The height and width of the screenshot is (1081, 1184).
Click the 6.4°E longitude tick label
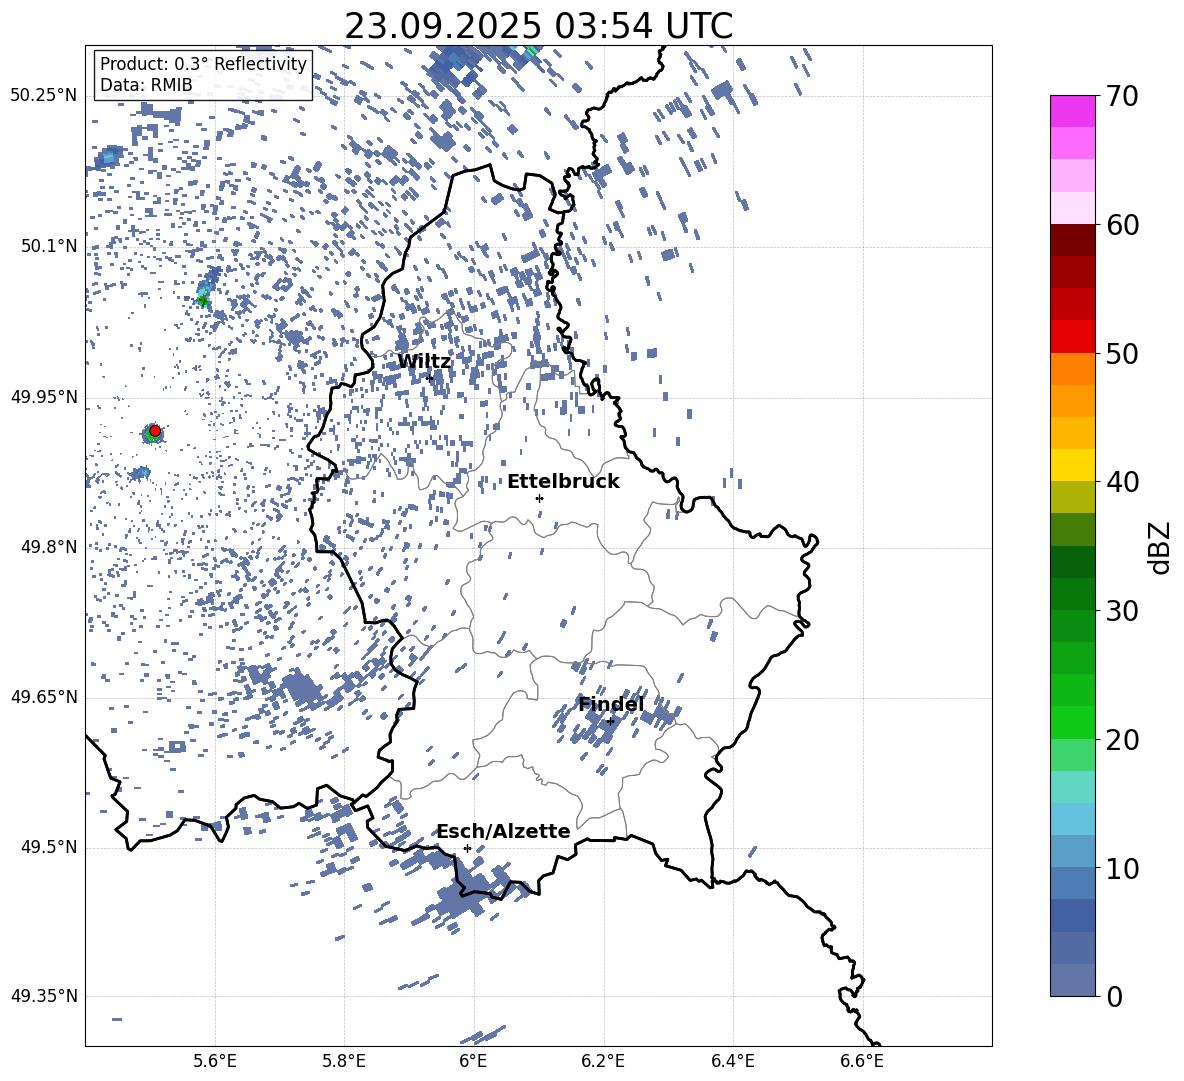pyautogui.click(x=733, y=1061)
